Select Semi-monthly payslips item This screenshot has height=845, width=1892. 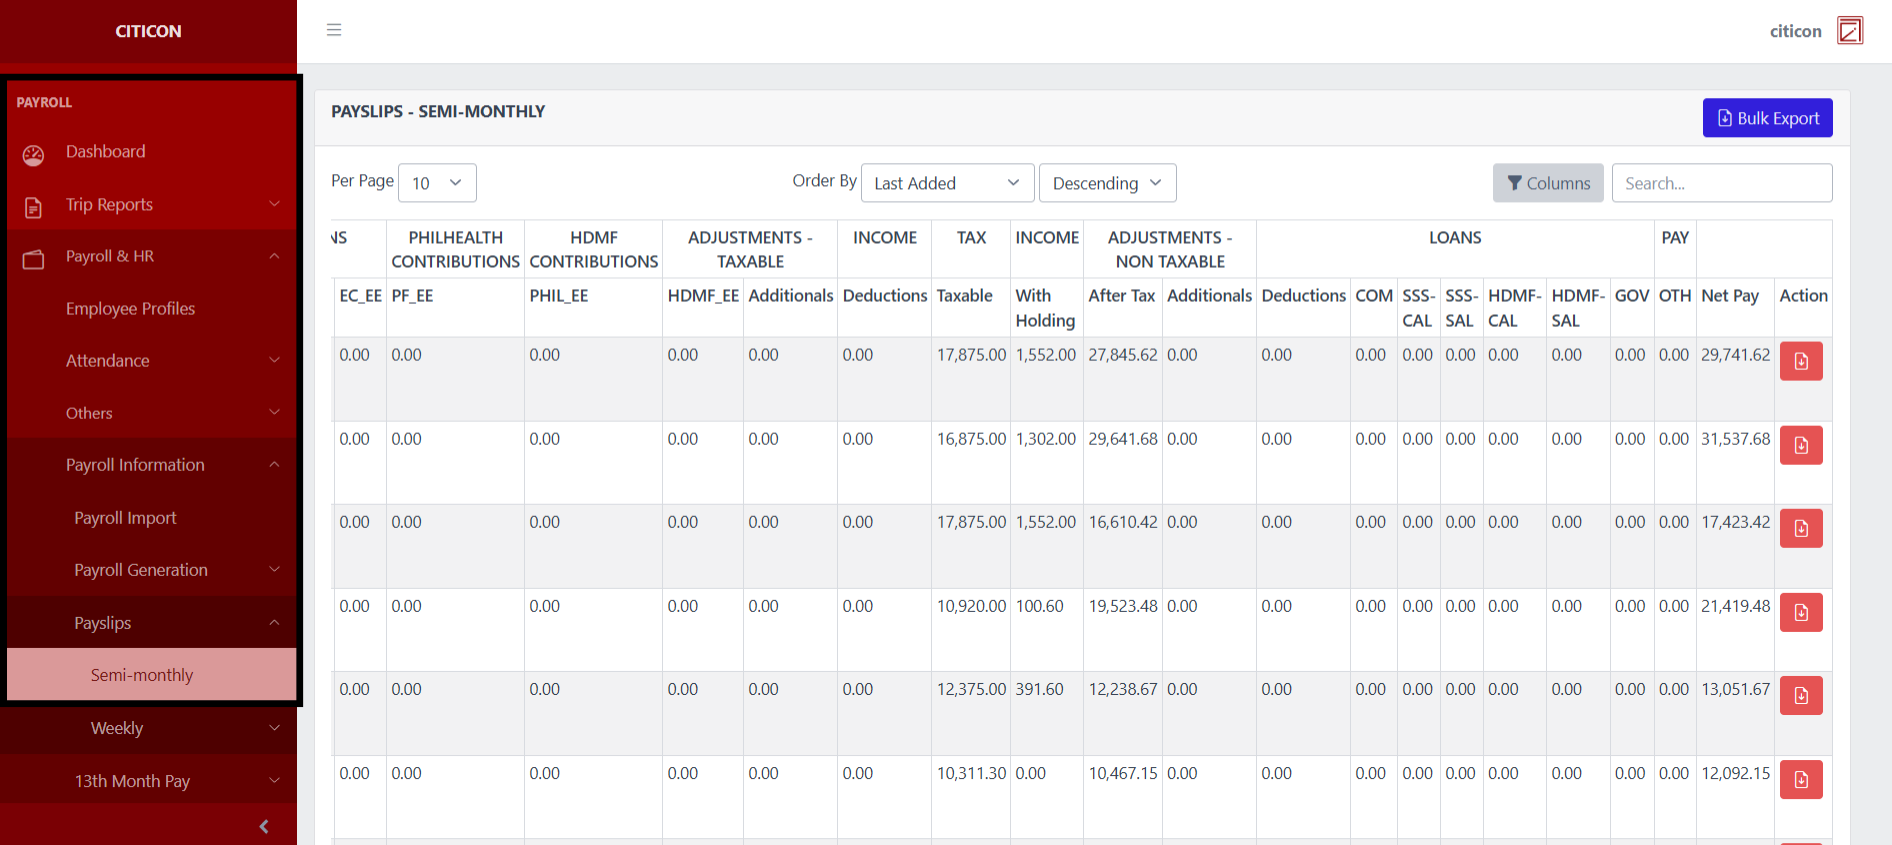click(x=151, y=675)
